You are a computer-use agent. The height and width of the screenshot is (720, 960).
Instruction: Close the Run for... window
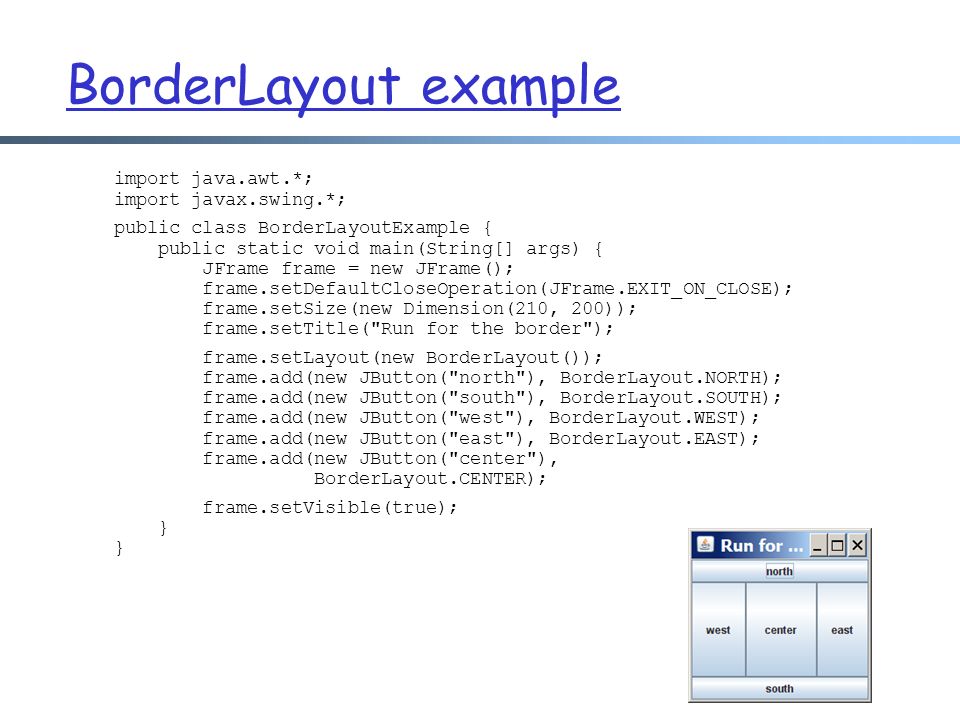[857, 545]
